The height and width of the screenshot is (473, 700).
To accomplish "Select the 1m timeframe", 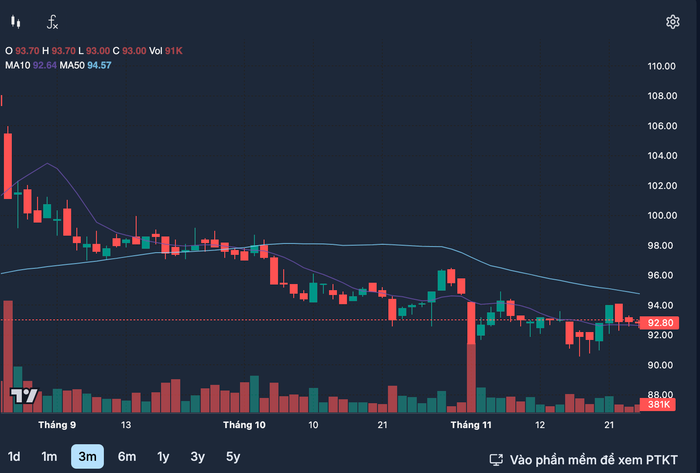I will point(49,456).
